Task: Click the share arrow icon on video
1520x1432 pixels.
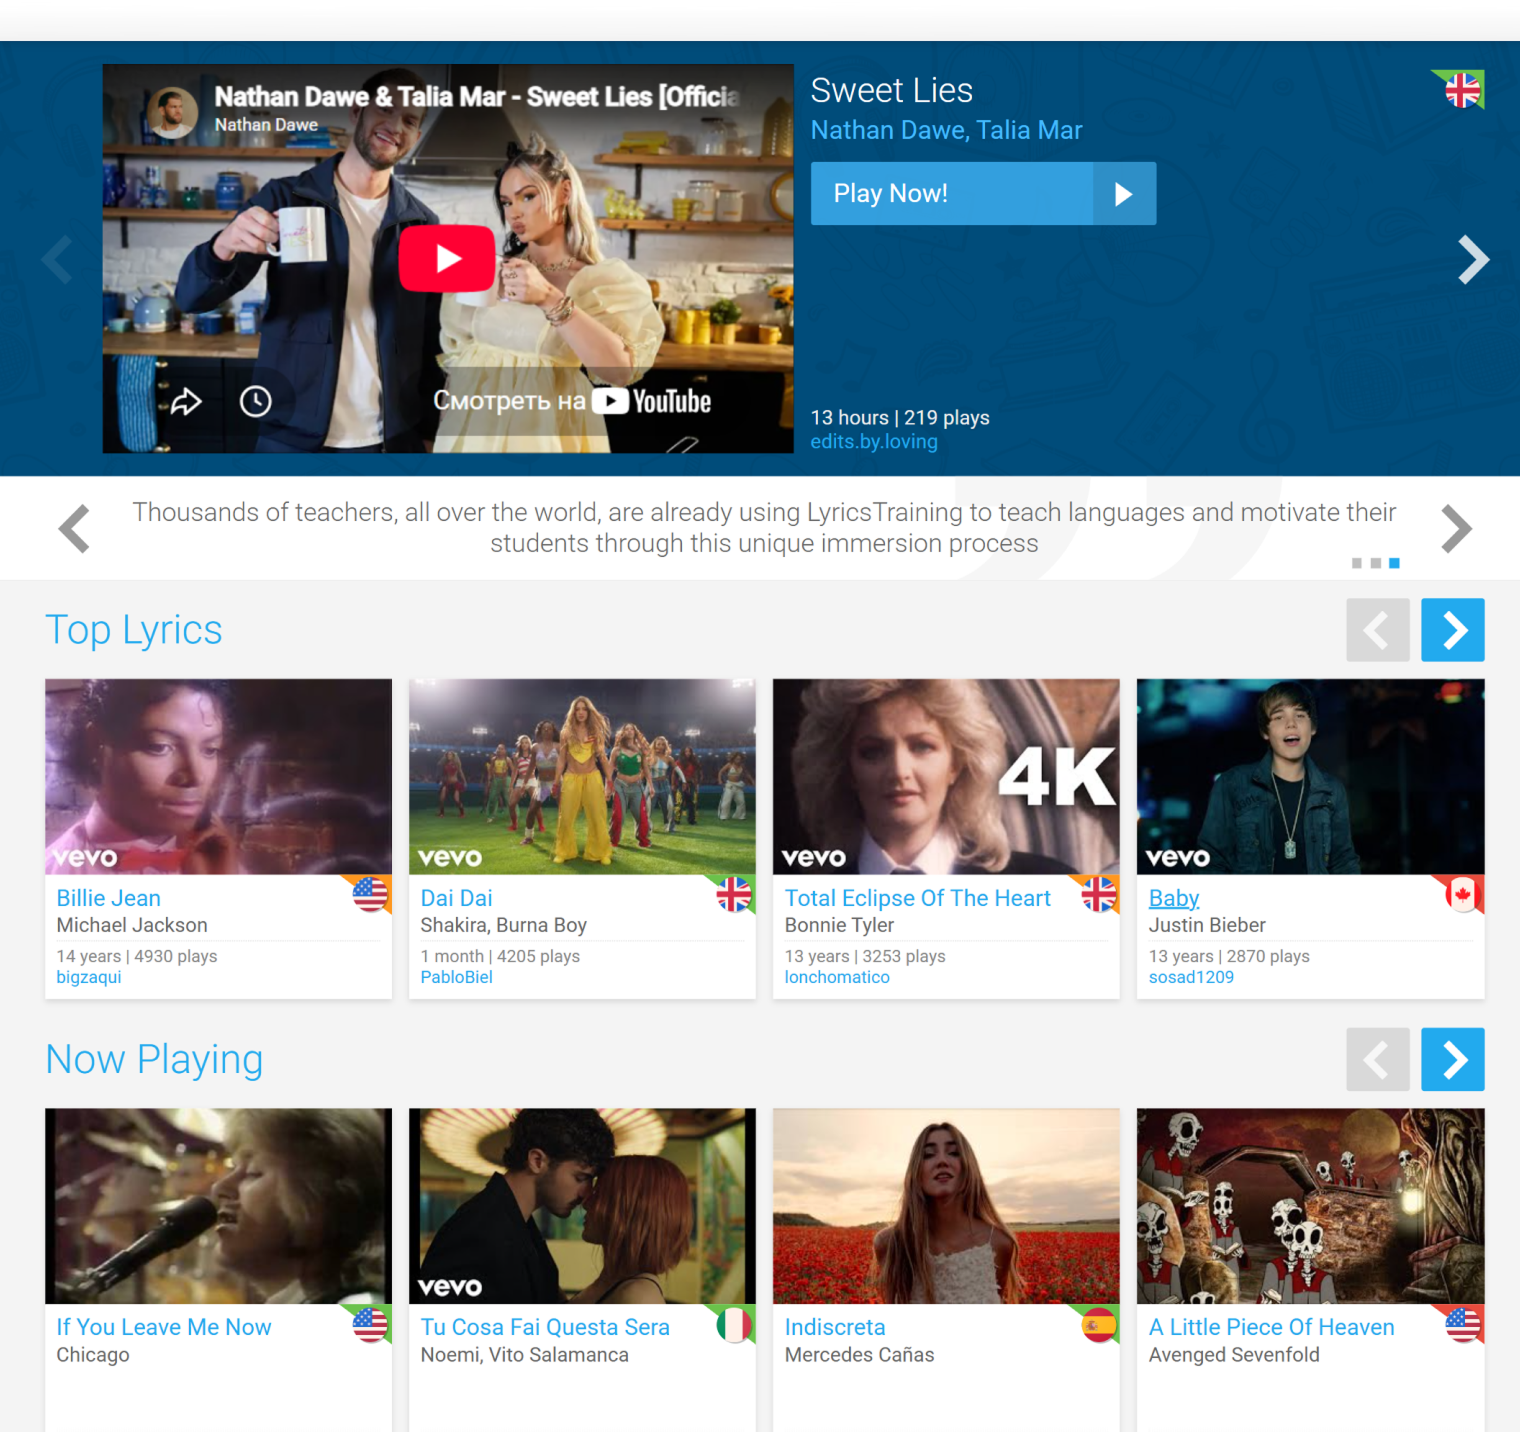Action: click(186, 402)
